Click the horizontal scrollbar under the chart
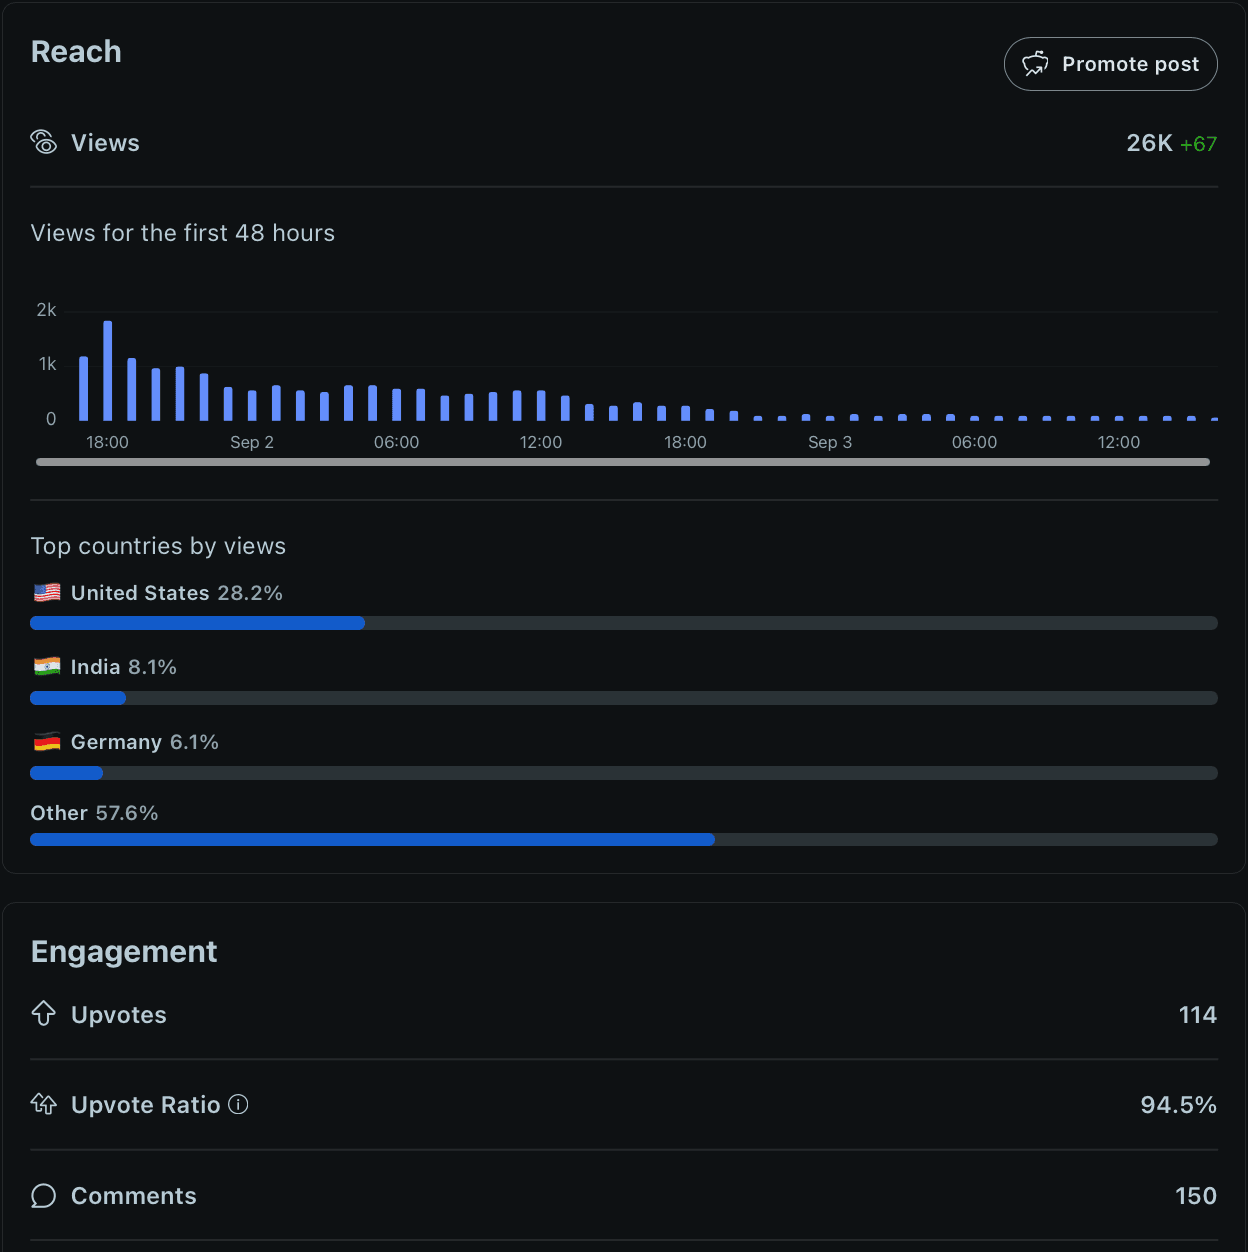 tap(622, 462)
